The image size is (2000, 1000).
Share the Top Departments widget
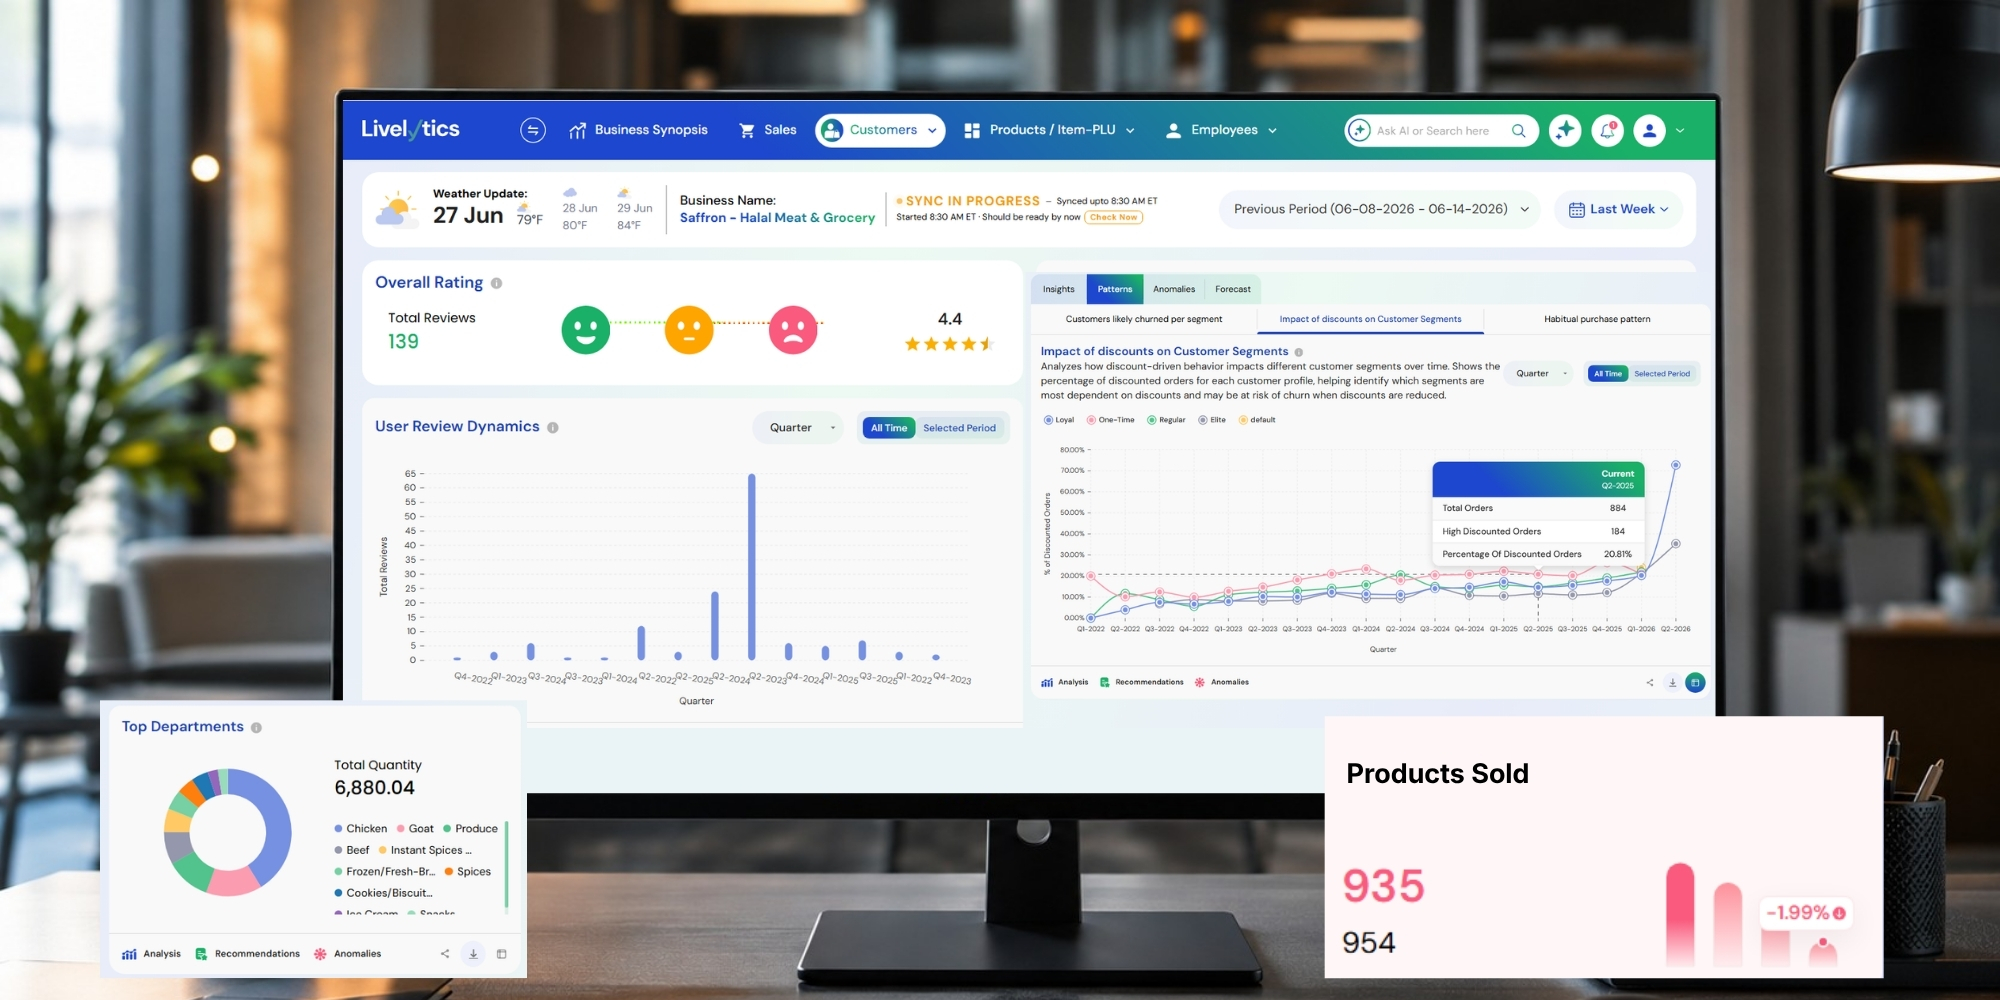[445, 954]
